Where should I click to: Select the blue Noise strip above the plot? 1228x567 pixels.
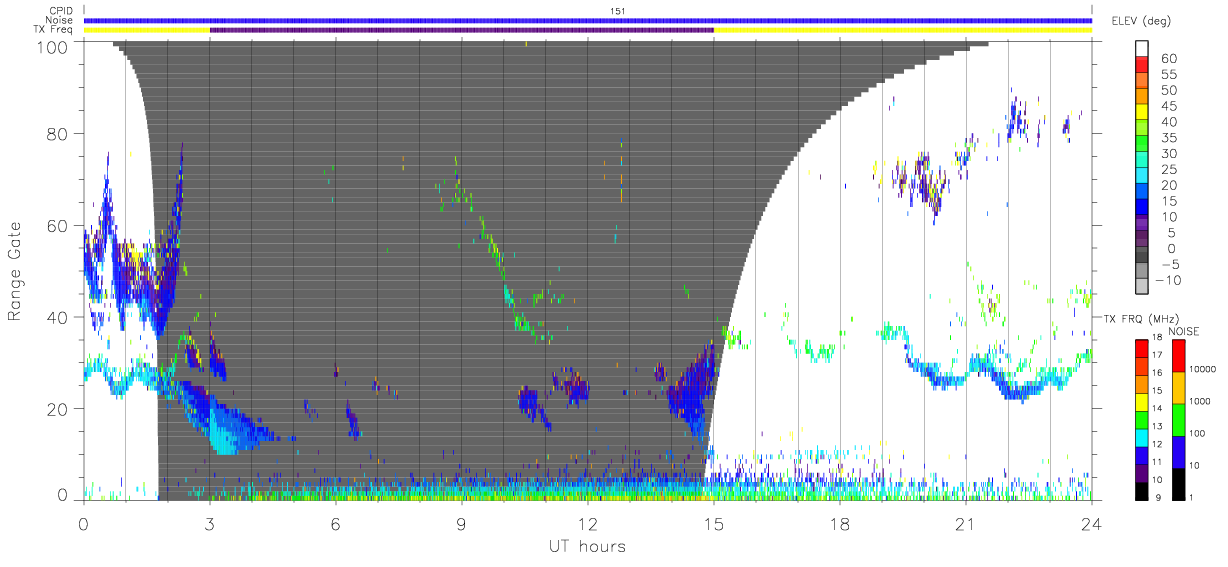point(587,20)
